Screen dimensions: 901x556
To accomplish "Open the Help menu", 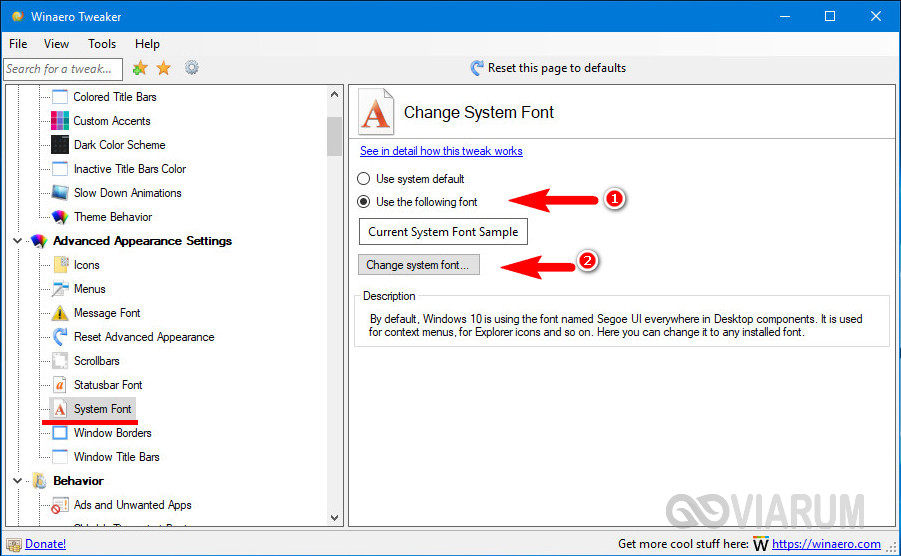I will click(147, 44).
